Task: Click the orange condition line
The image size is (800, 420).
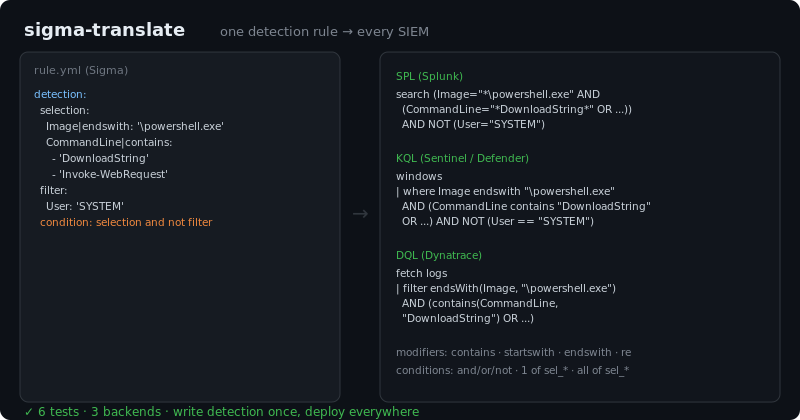Action: tap(126, 223)
